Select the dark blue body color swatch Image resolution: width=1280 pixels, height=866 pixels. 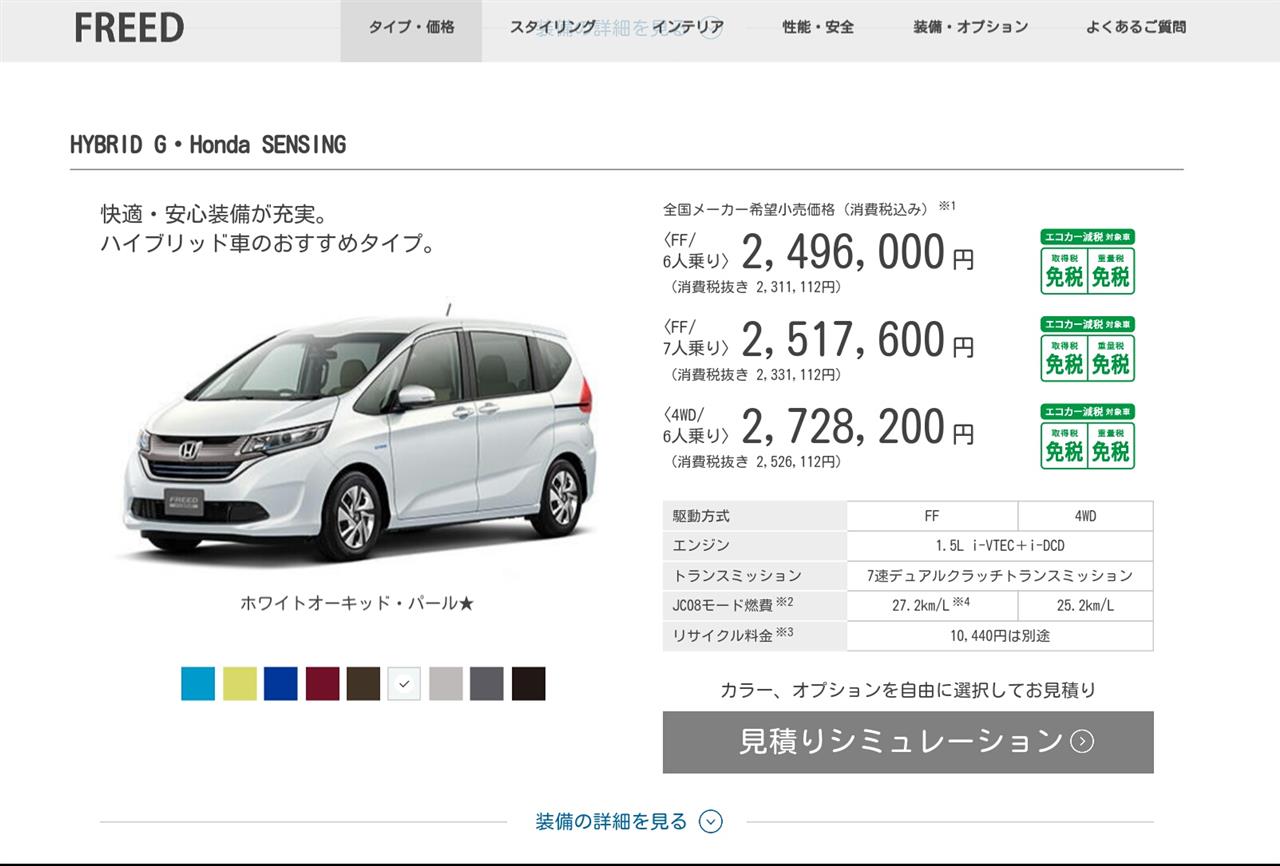coord(281,684)
